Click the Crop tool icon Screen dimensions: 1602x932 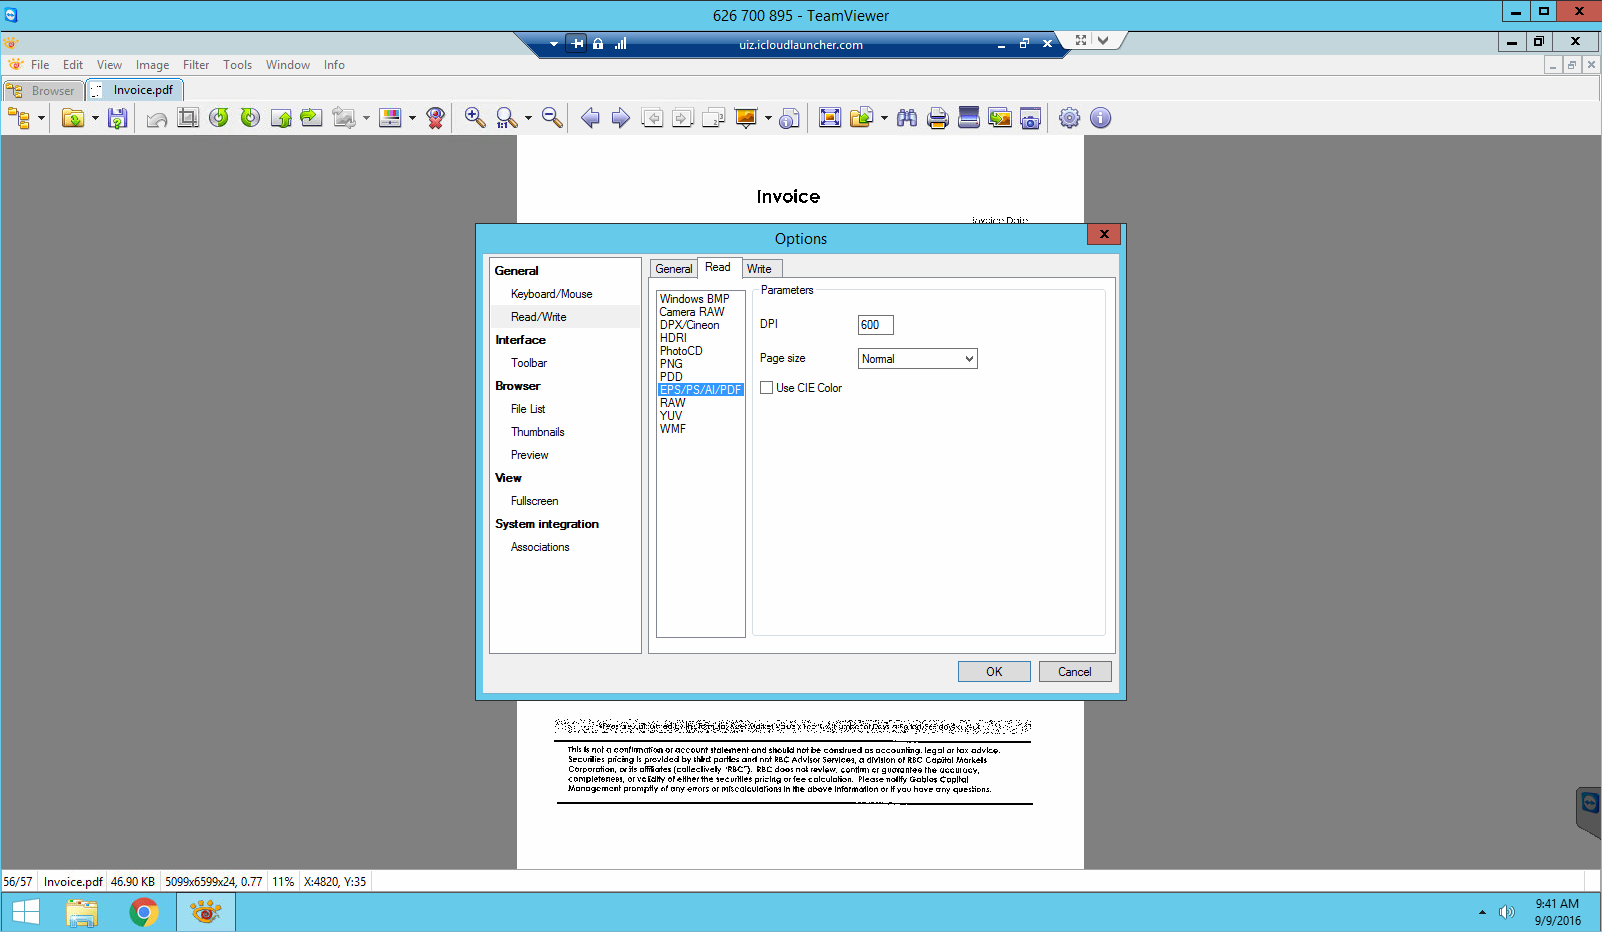(x=187, y=118)
